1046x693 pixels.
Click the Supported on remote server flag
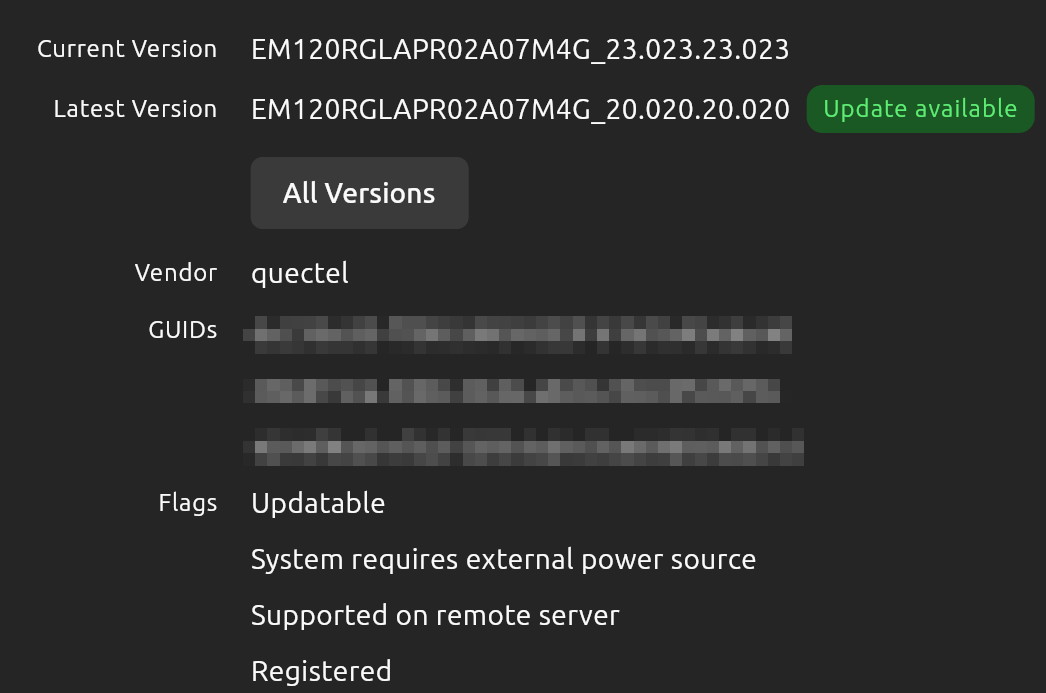(435, 616)
